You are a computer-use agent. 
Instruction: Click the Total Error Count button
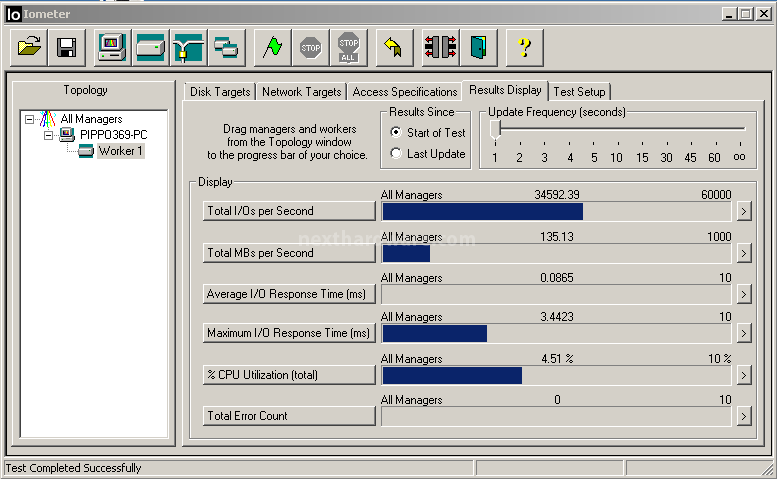(289, 416)
